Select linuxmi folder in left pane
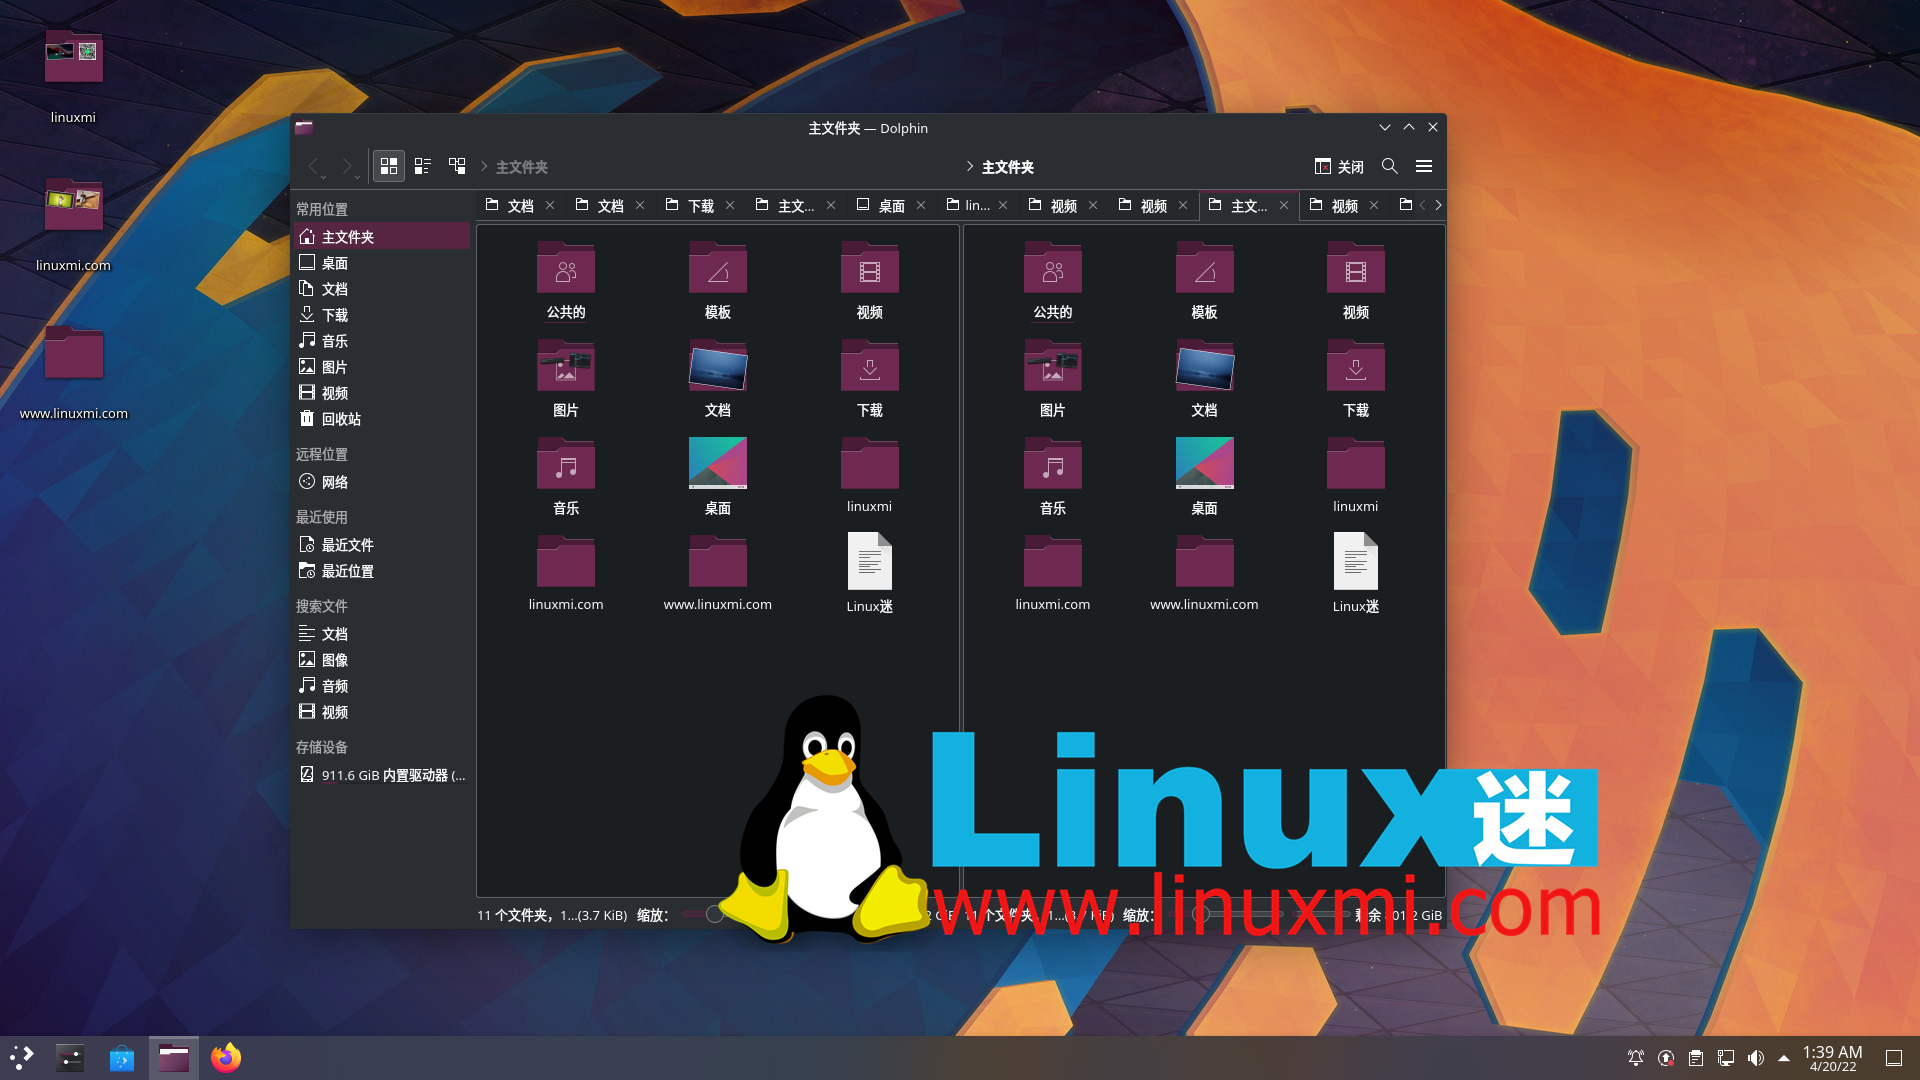This screenshot has width=1920, height=1080. coord(870,476)
